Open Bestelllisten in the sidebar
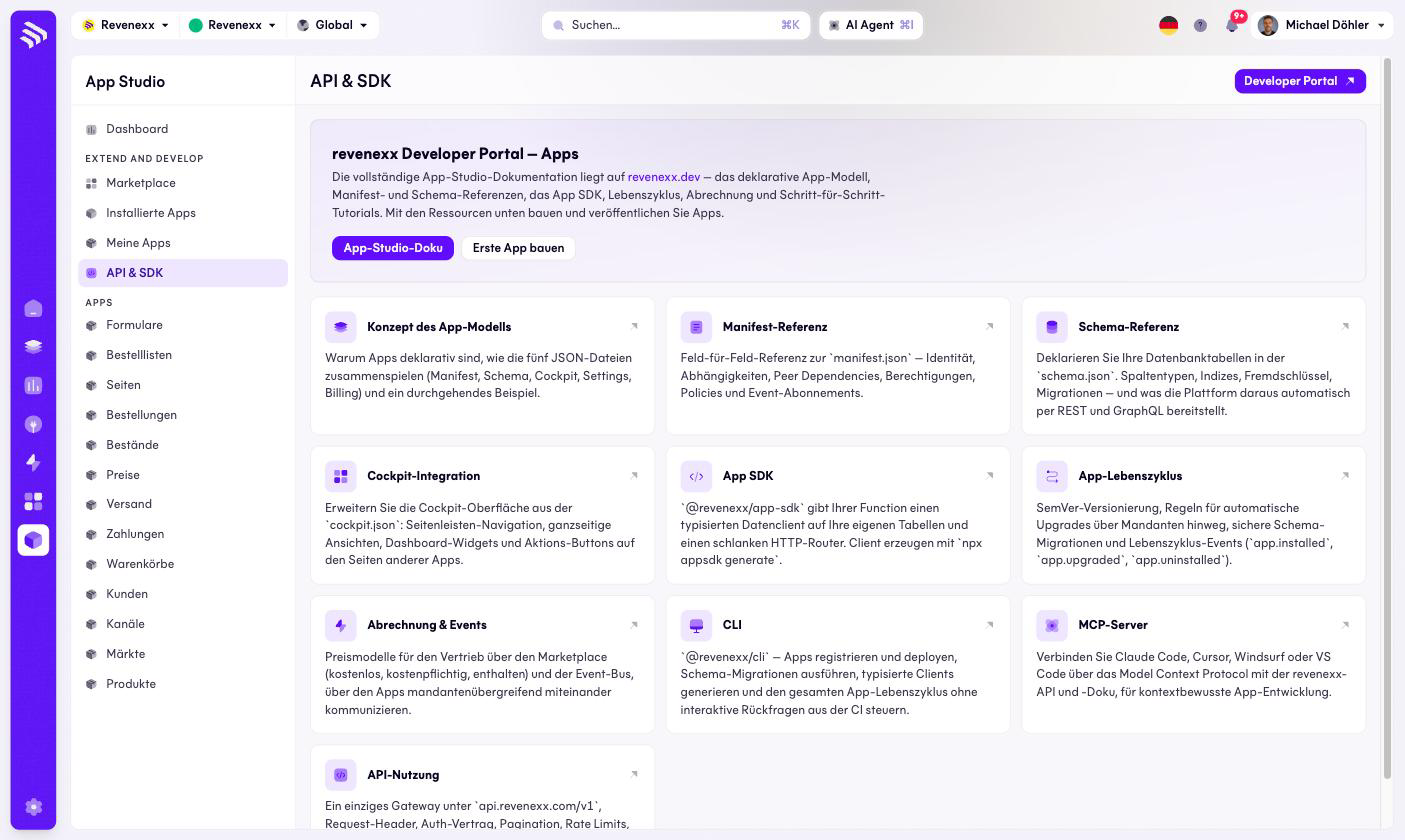Image resolution: width=1405 pixels, height=840 pixels. [183, 355]
